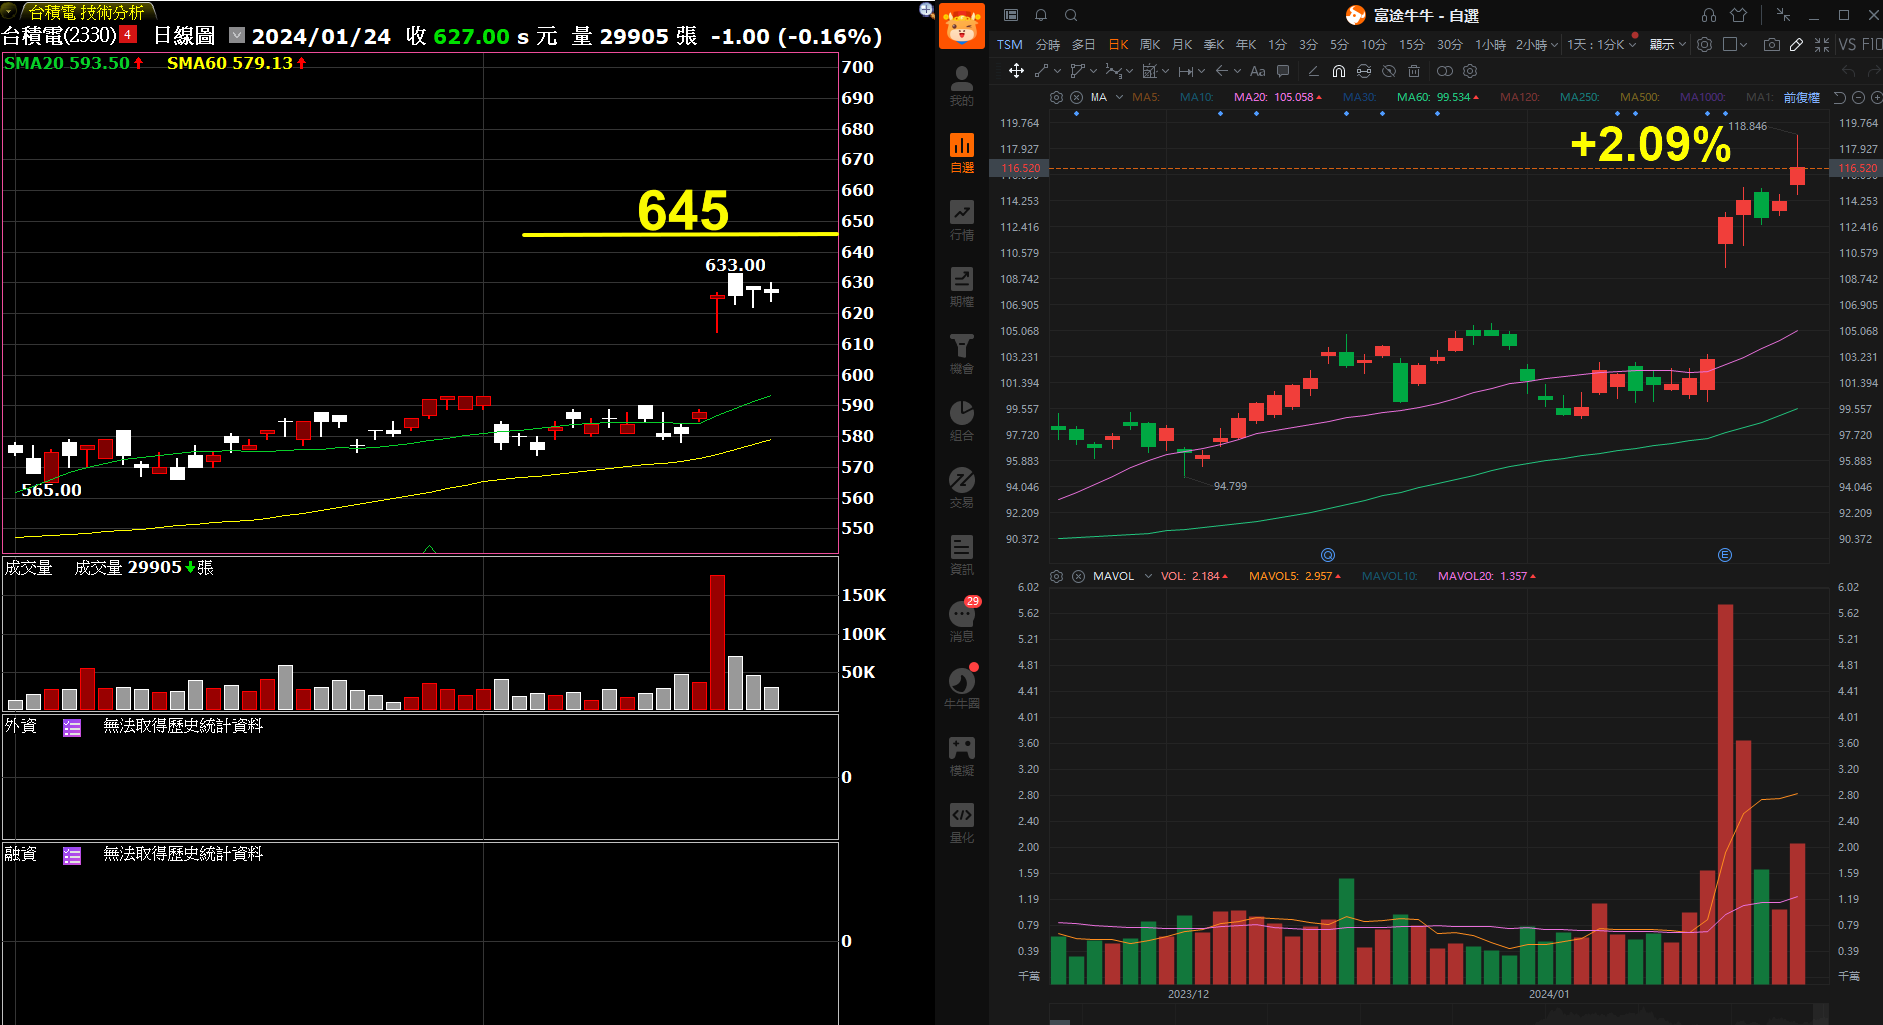Open the 資訊 news sidebar icon
This screenshot has width=1883, height=1025.
pos(961,555)
